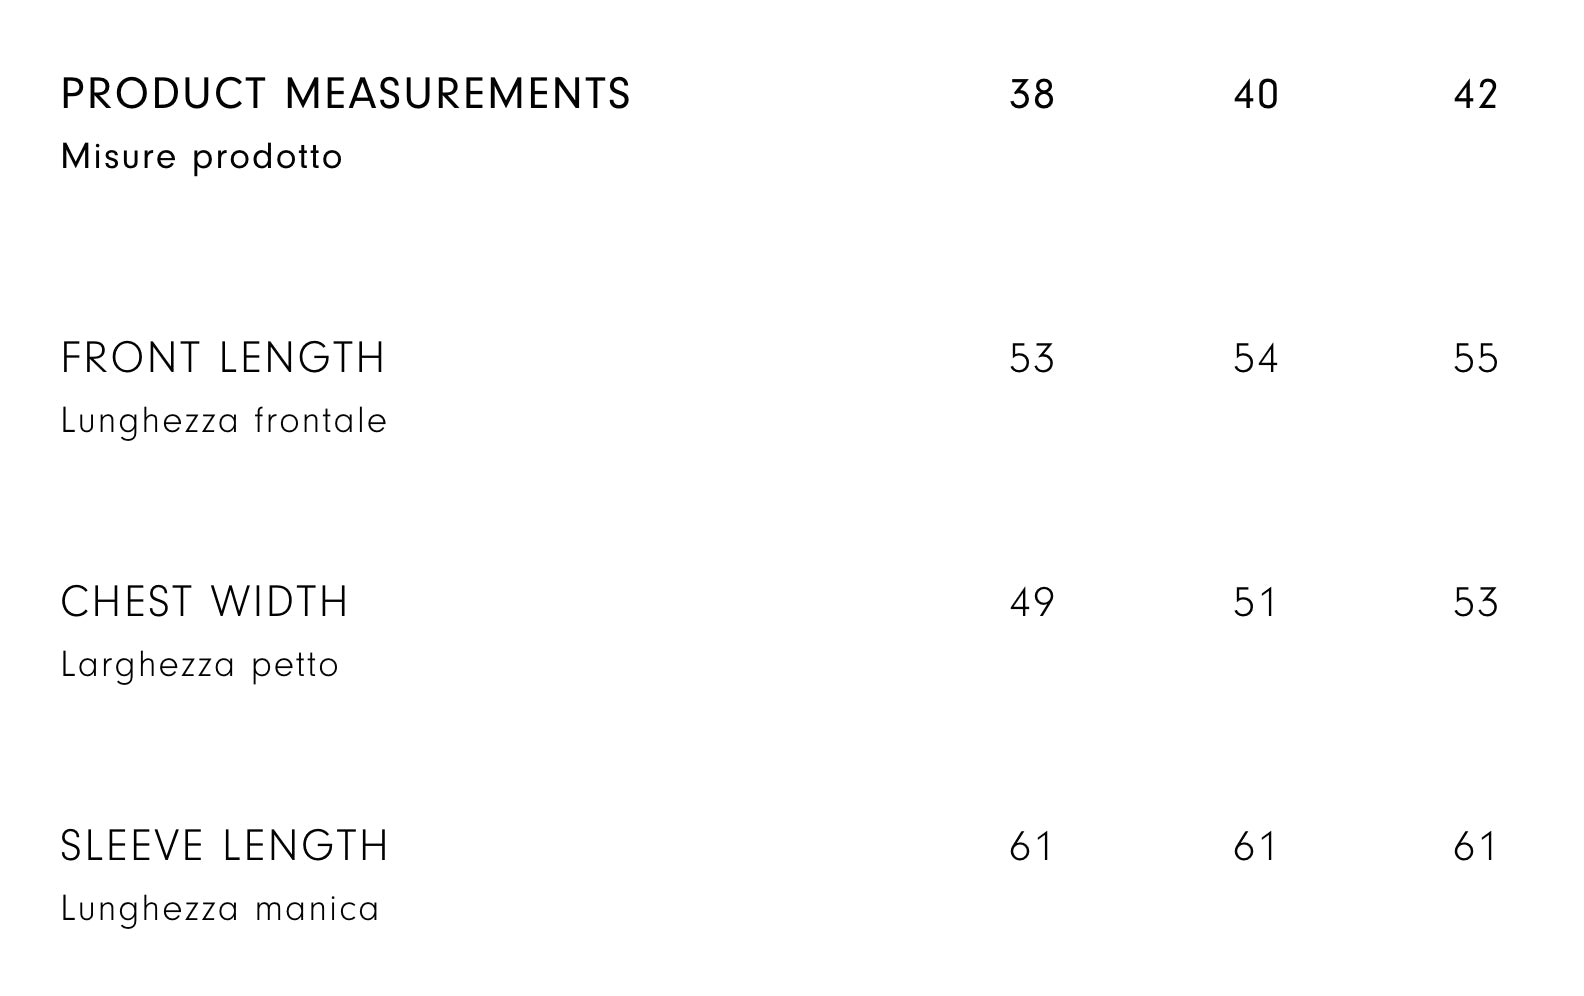Viewport: 1584px width, 996px height.
Task: Select the size 38 column header
Action: tap(1032, 95)
